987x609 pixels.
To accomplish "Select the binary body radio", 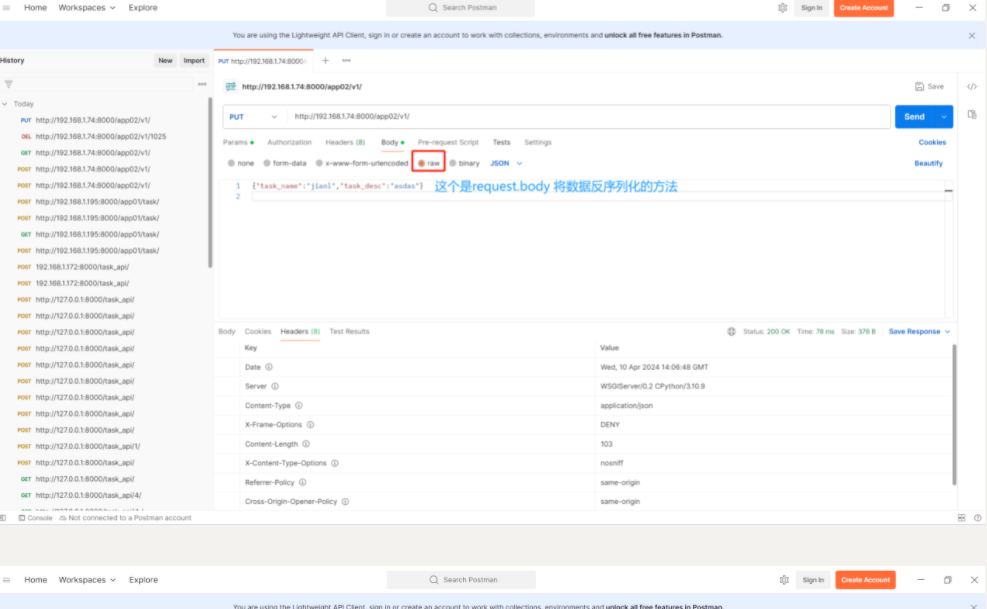I will [453, 163].
